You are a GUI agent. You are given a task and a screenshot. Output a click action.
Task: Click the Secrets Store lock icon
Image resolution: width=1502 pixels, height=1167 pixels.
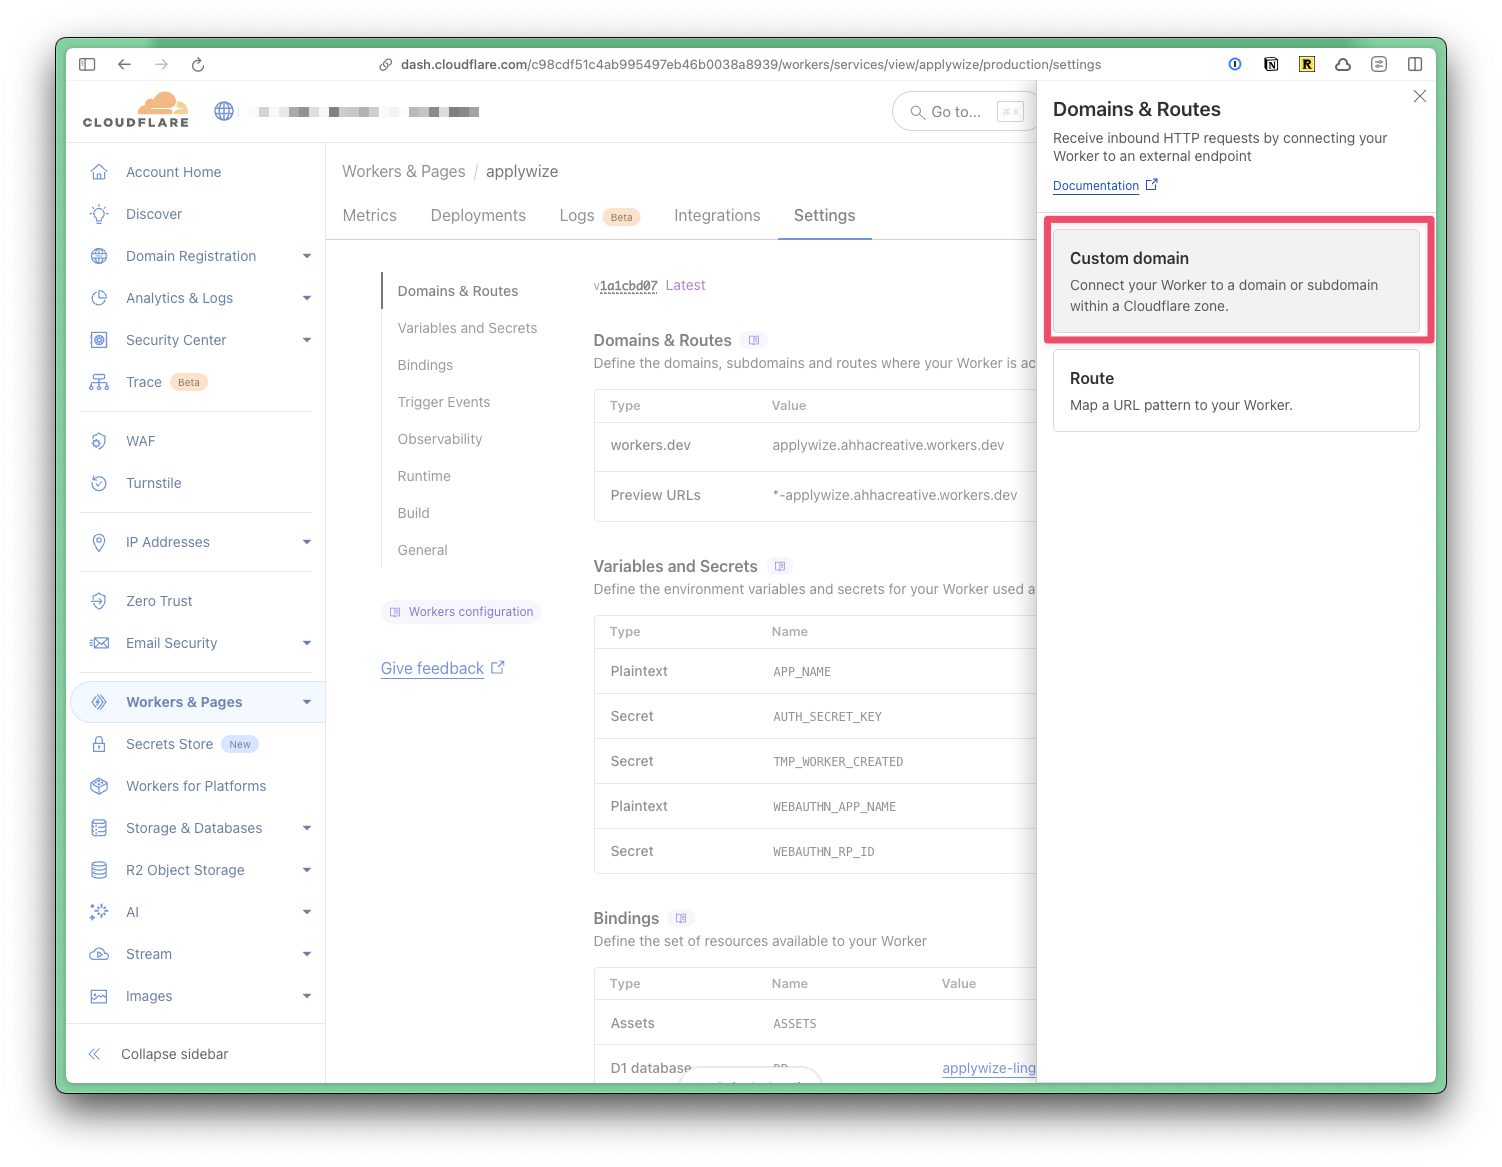99,744
